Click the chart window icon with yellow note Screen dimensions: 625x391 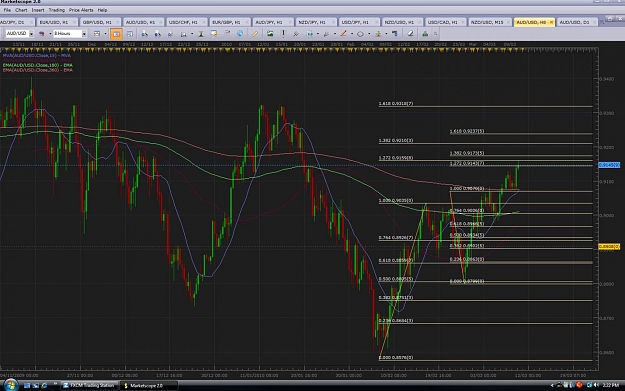pos(214,33)
